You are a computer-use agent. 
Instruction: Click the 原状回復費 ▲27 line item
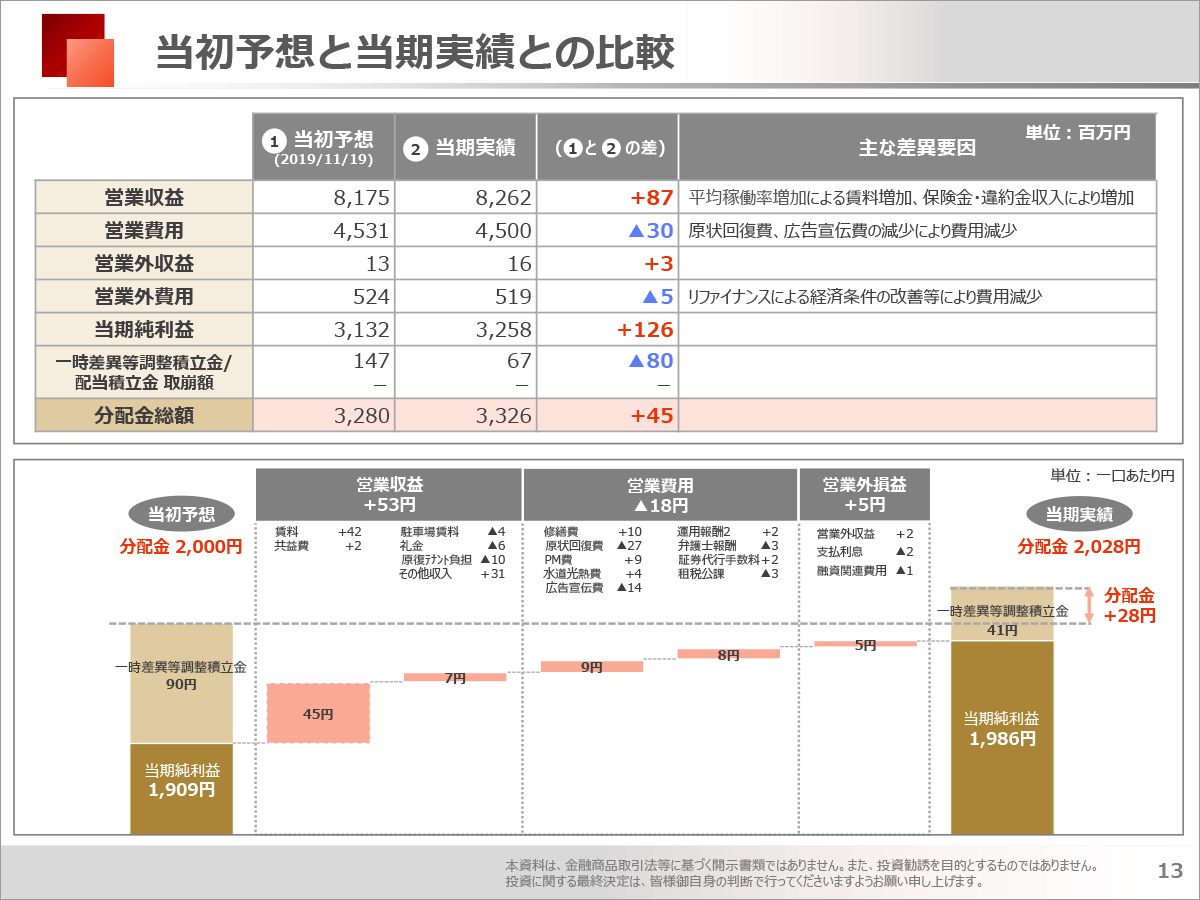point(593,546)
